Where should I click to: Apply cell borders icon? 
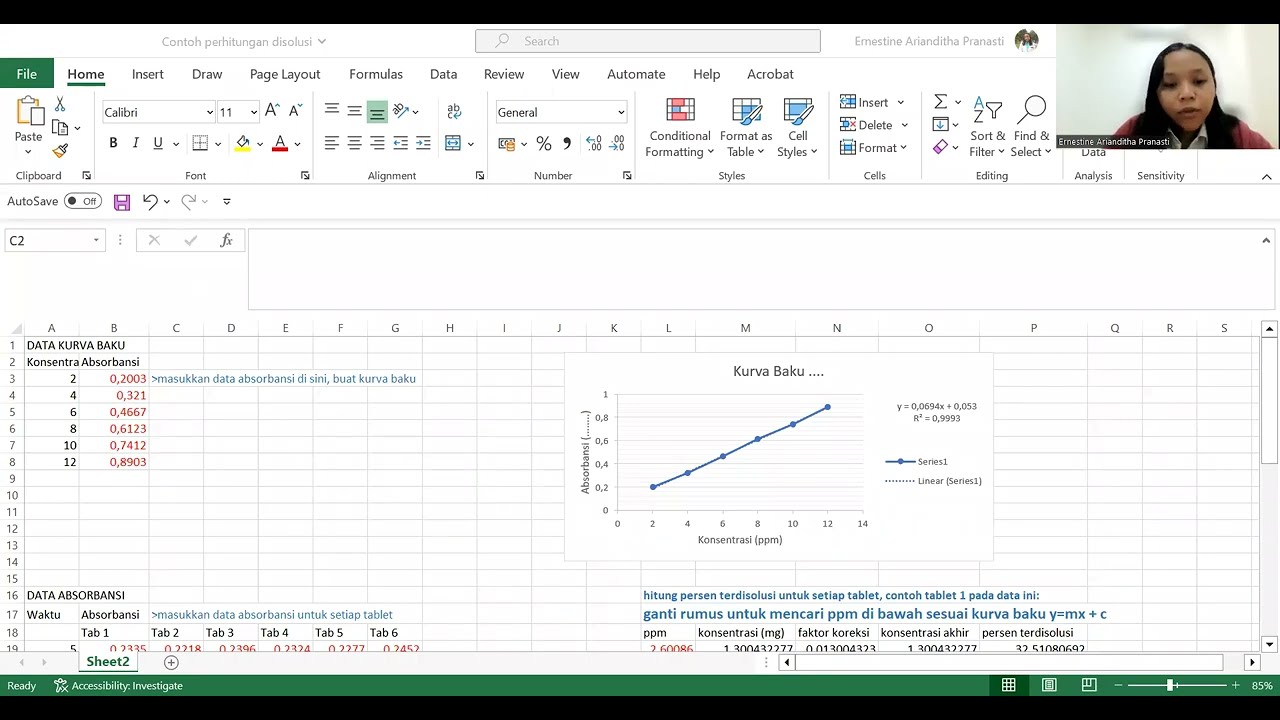[x=200, y=143]
